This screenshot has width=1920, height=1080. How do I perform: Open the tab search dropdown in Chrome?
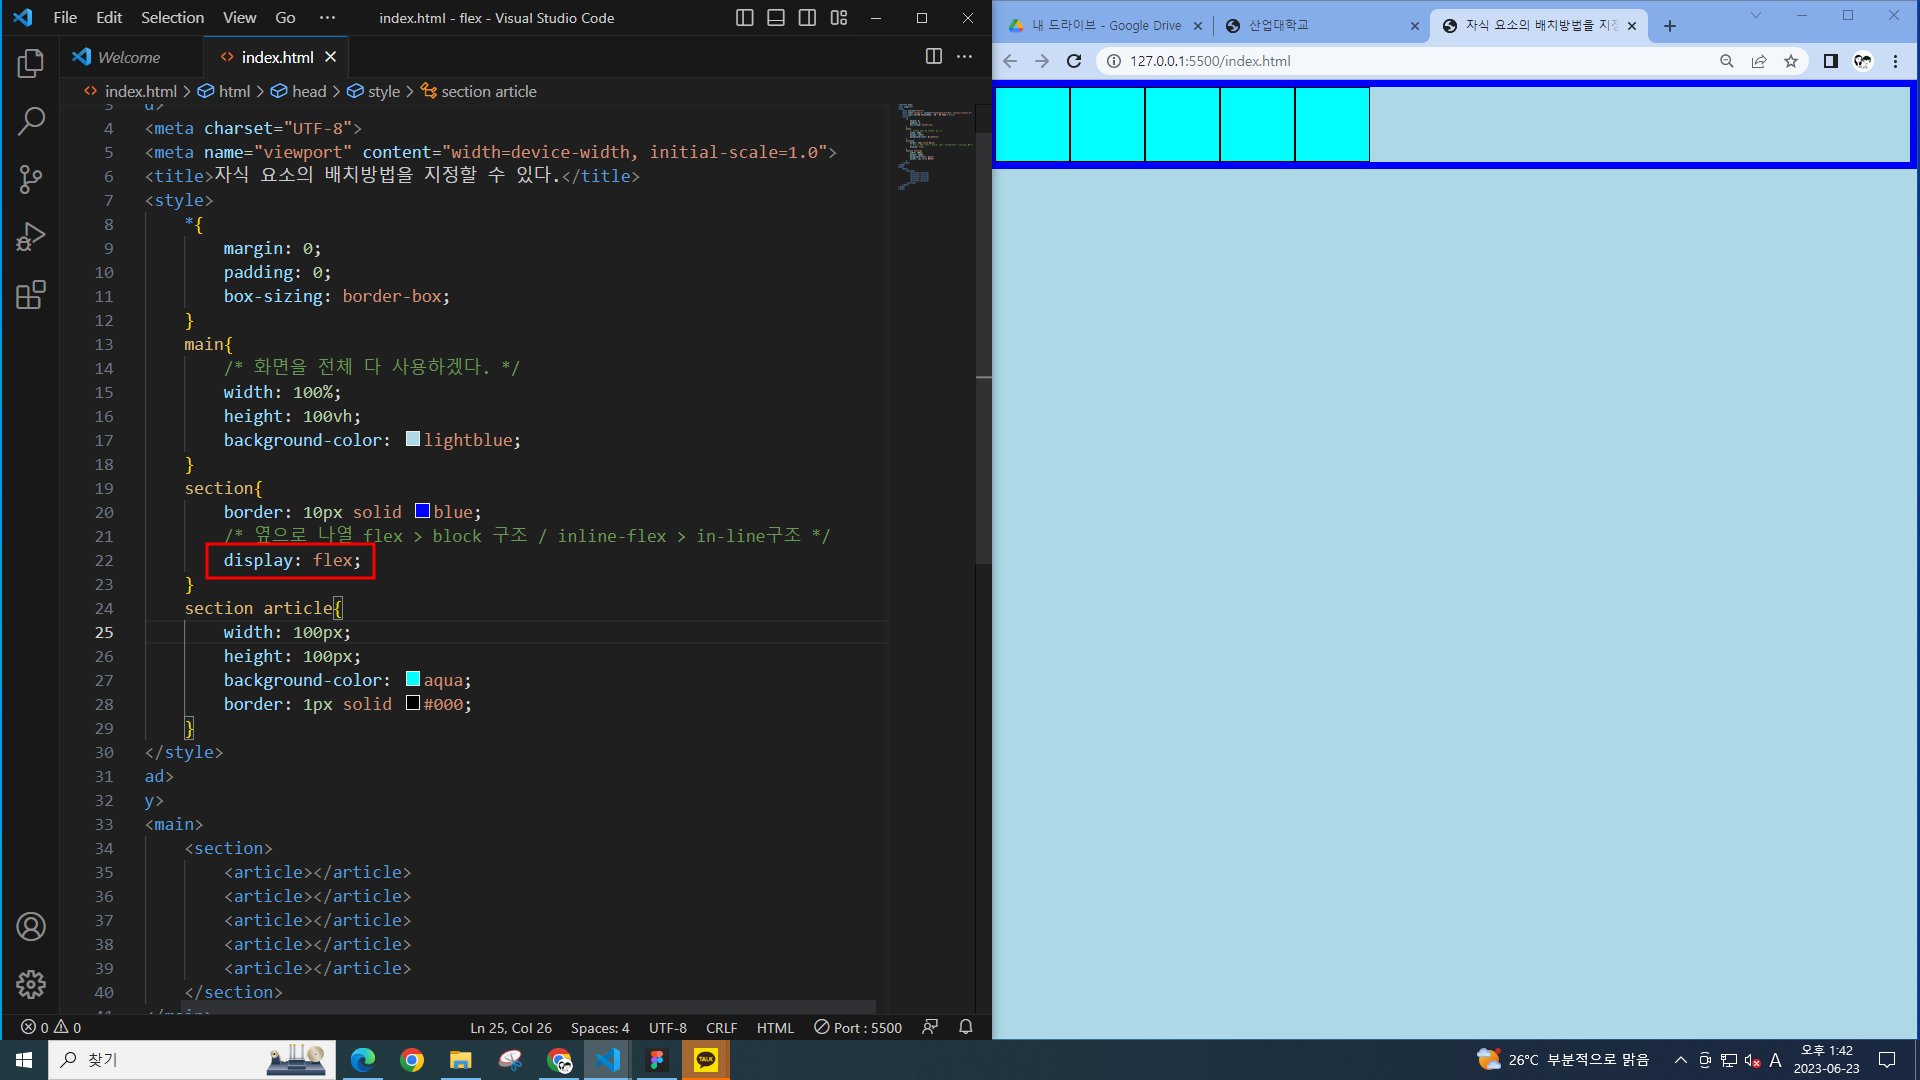[x=1755, y=16]
